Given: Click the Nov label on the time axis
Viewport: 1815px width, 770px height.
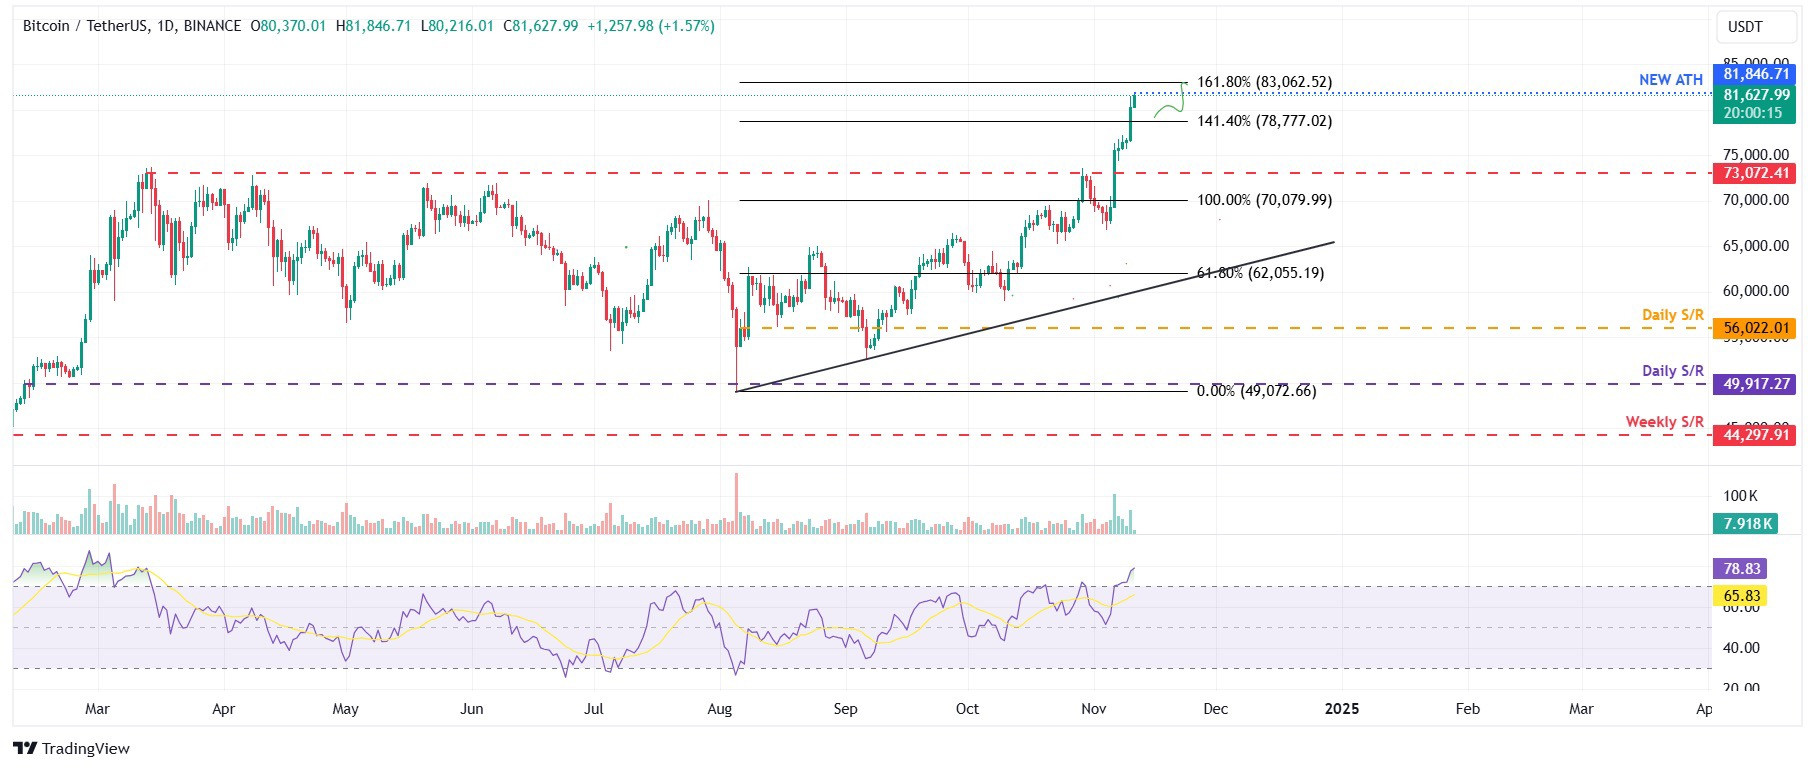Looking at the screenshot, I should [1094, 709].
